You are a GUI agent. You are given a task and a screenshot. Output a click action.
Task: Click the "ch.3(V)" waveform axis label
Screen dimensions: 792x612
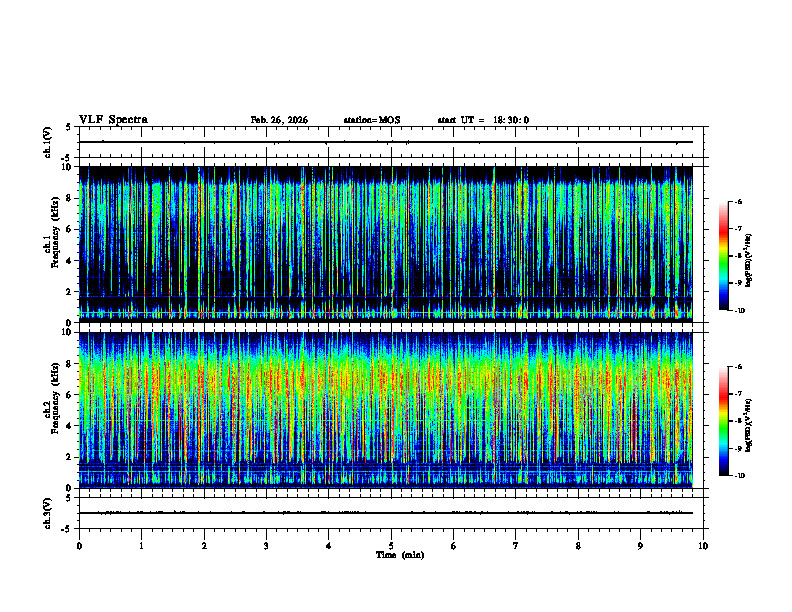tap(48, 513)
